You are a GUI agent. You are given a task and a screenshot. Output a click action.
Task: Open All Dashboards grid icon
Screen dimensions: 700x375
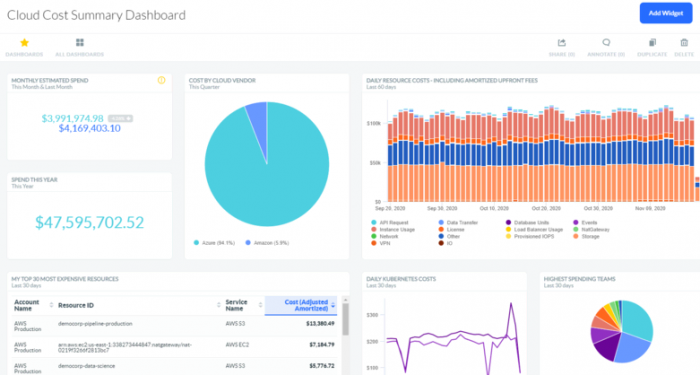[80, 43]
